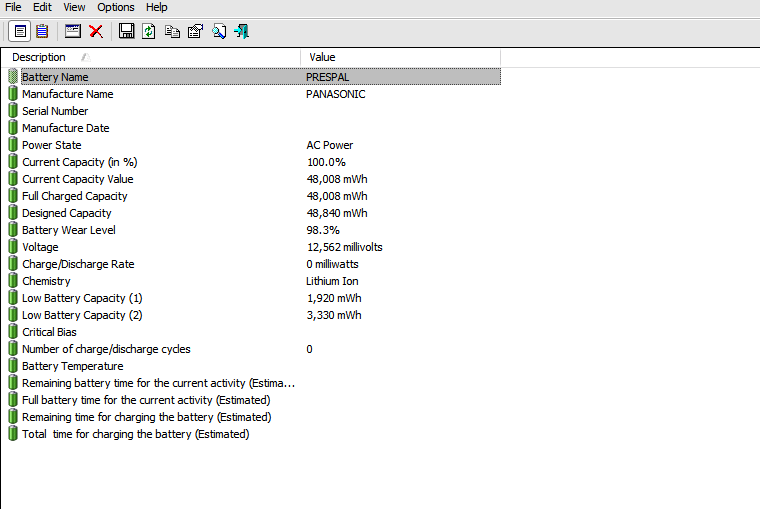Select Total time for charging the battery row
Viewport: 760px width, 509px height.
(x=135, y=433)
